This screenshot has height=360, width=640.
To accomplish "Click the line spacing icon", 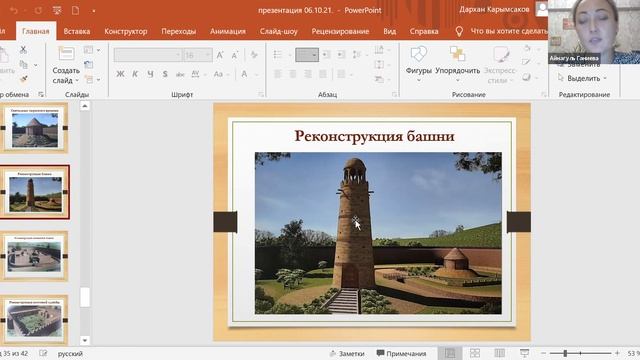I will coord(357,54).
